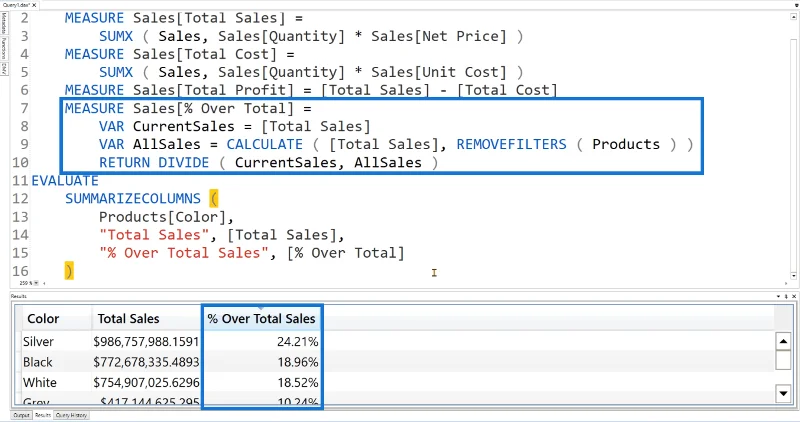Image resolution: width=800 pixels, height=422 pixels.
Task: Click VAR AllSales variable name on line 9
Action: click(x=167, y=144)
